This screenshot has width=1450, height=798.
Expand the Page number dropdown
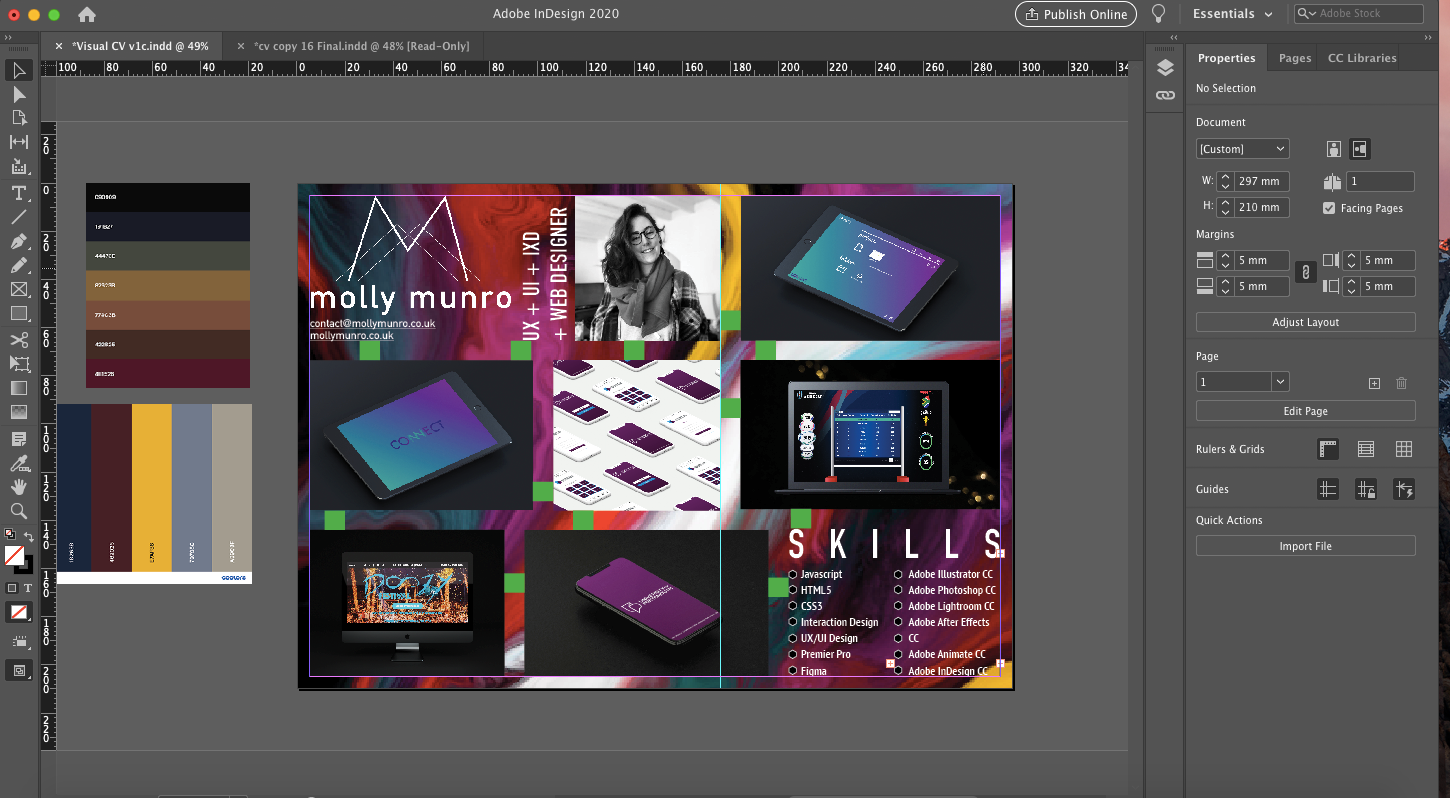click(x=1280, y=382)
